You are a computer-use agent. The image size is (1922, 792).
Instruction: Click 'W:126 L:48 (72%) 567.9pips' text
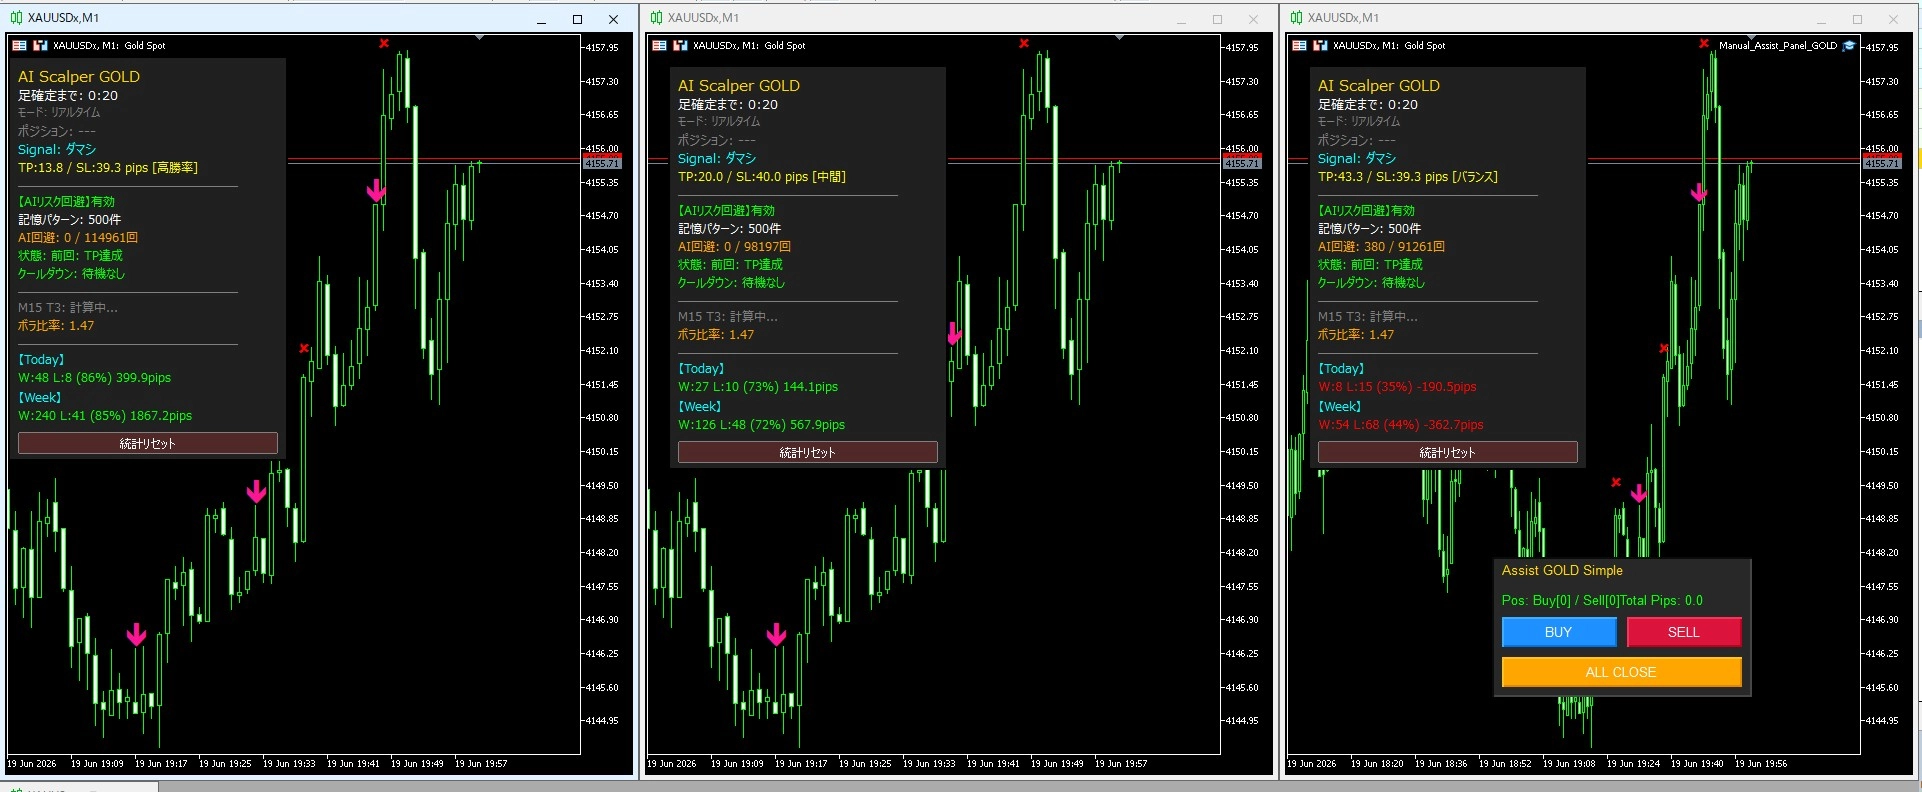[762, 424]
